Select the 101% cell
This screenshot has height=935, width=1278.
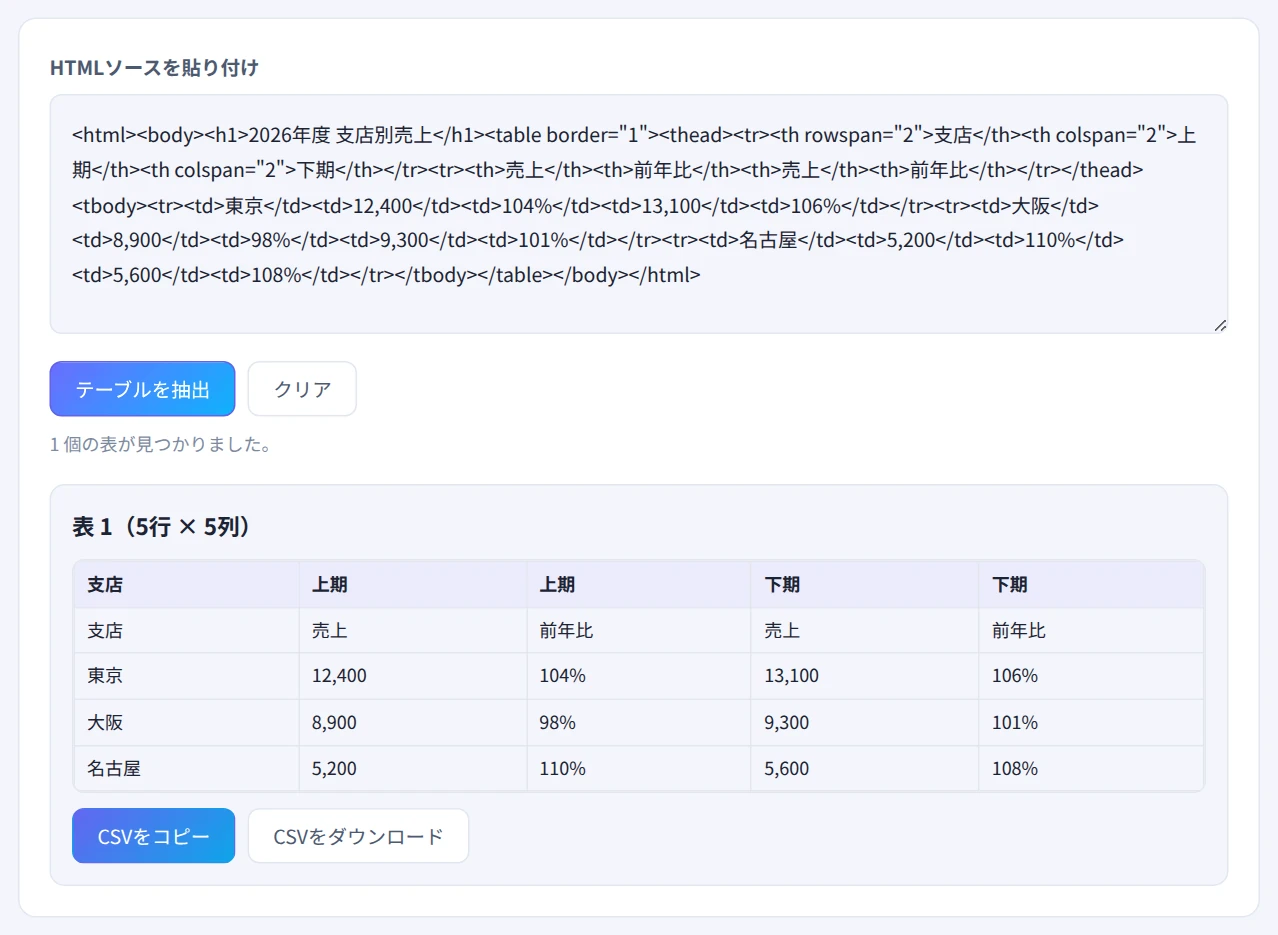(1091, 722)
